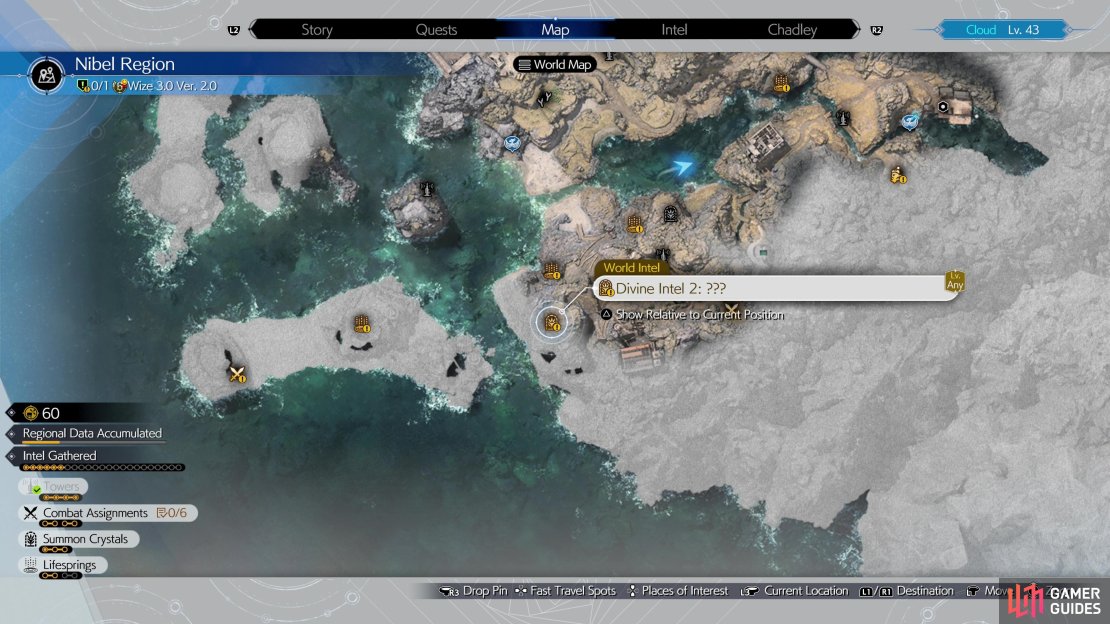Click the L2 previous-tab icon

tap(234, 30)
